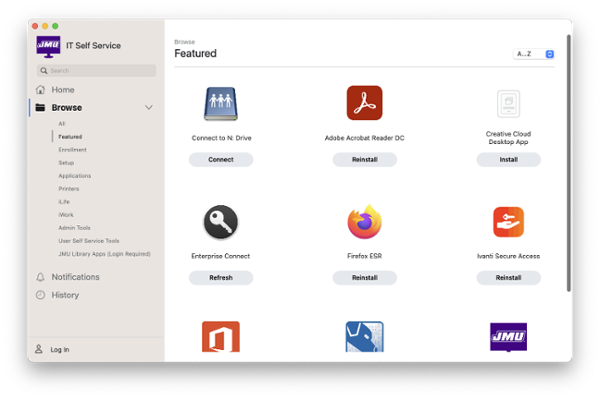Open the A..Z sort dropdown

click(x=534, y=54)
